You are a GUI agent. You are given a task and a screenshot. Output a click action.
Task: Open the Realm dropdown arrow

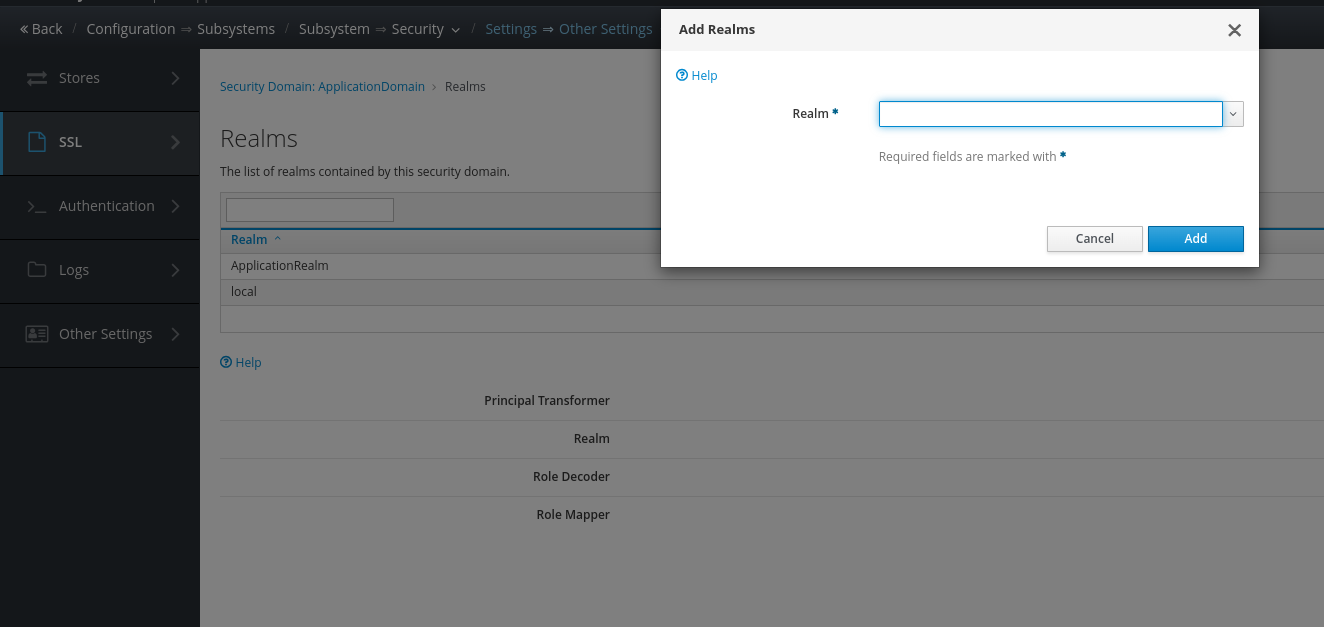coord(1233,114)
